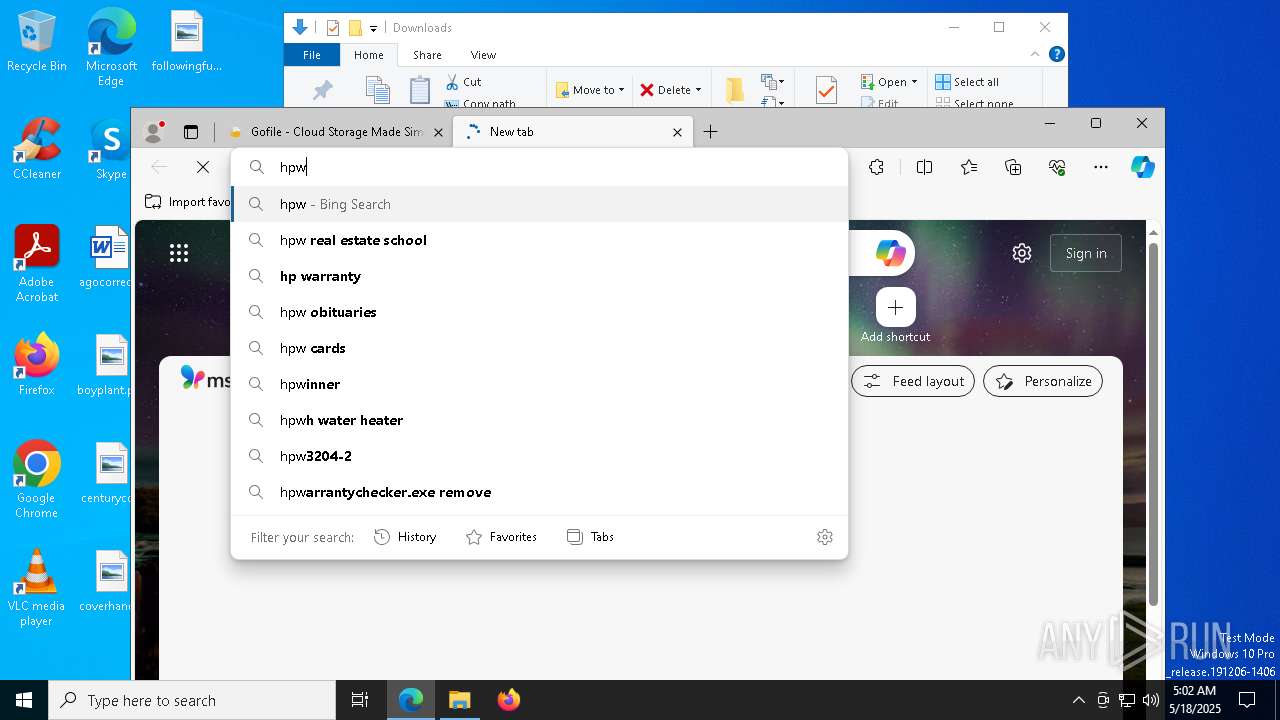This screenshot has height=720, width=1280.
Task: Open the apps grid launcher icon
Action: [x=179, y=253]
